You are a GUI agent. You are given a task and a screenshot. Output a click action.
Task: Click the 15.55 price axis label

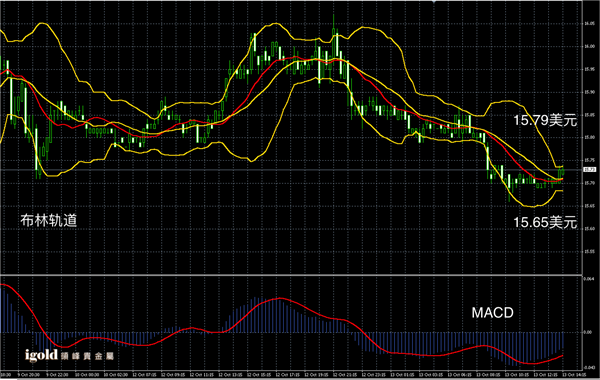[589, 251]
